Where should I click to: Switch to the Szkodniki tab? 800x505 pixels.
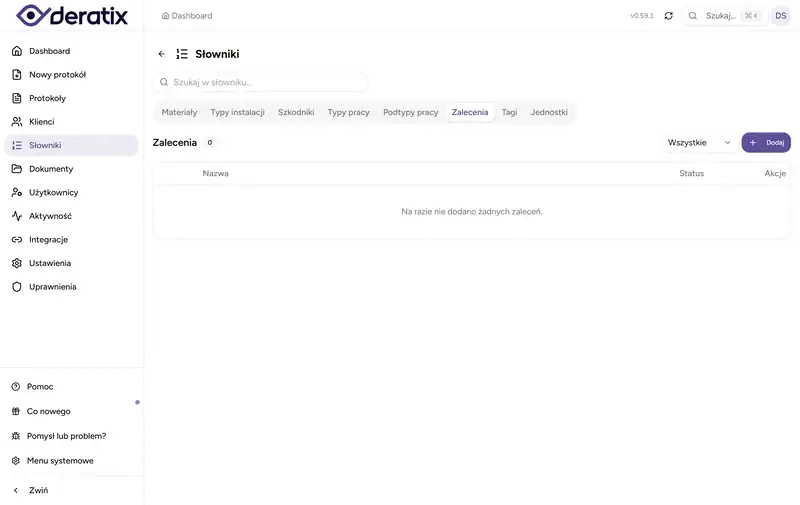point(296,112)
